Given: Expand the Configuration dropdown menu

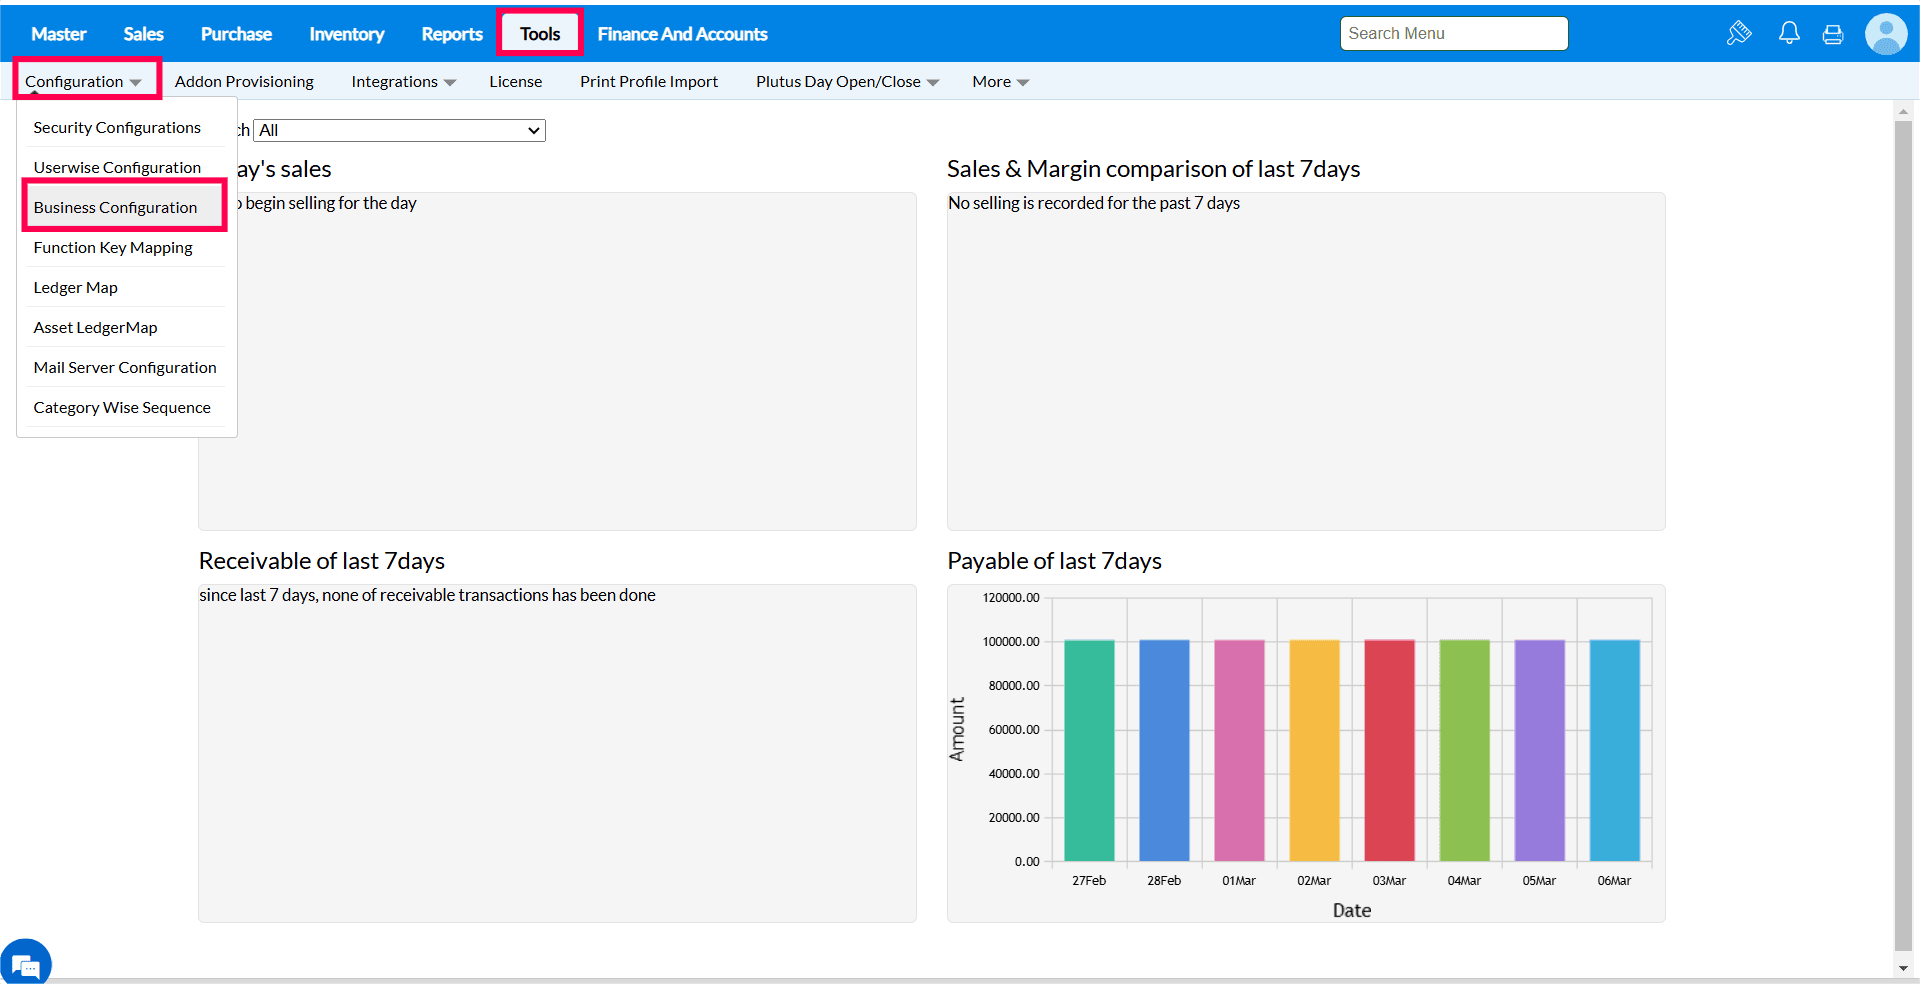Looking at the screenshot, I should point(83,82).
